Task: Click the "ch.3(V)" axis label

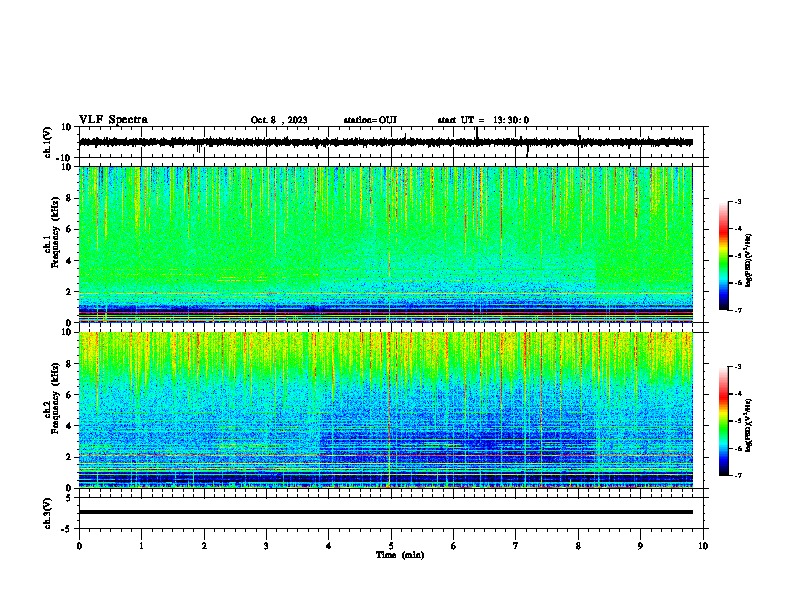Action: point(47,514)
